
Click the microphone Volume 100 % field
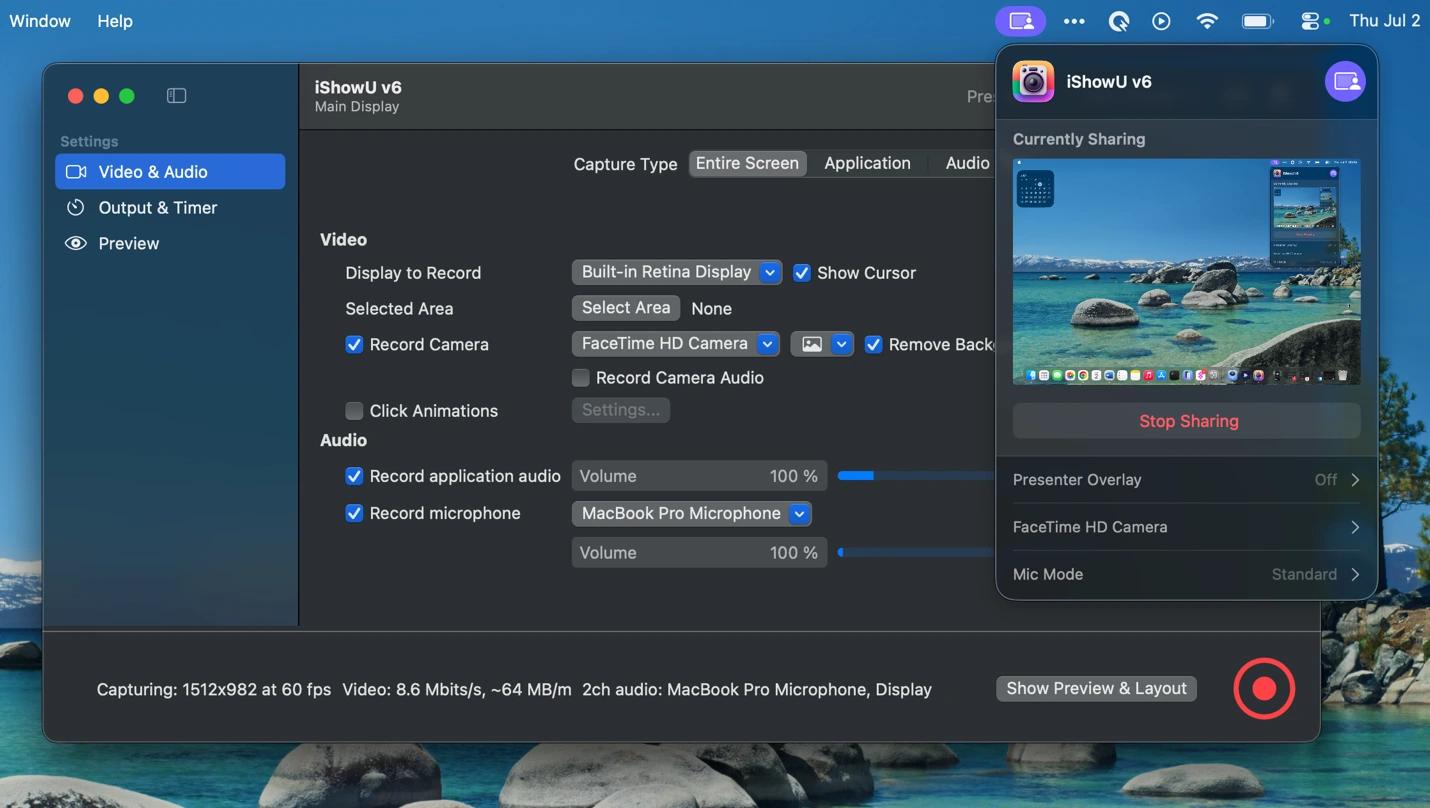pyautogui.click(x=699, y=552)
